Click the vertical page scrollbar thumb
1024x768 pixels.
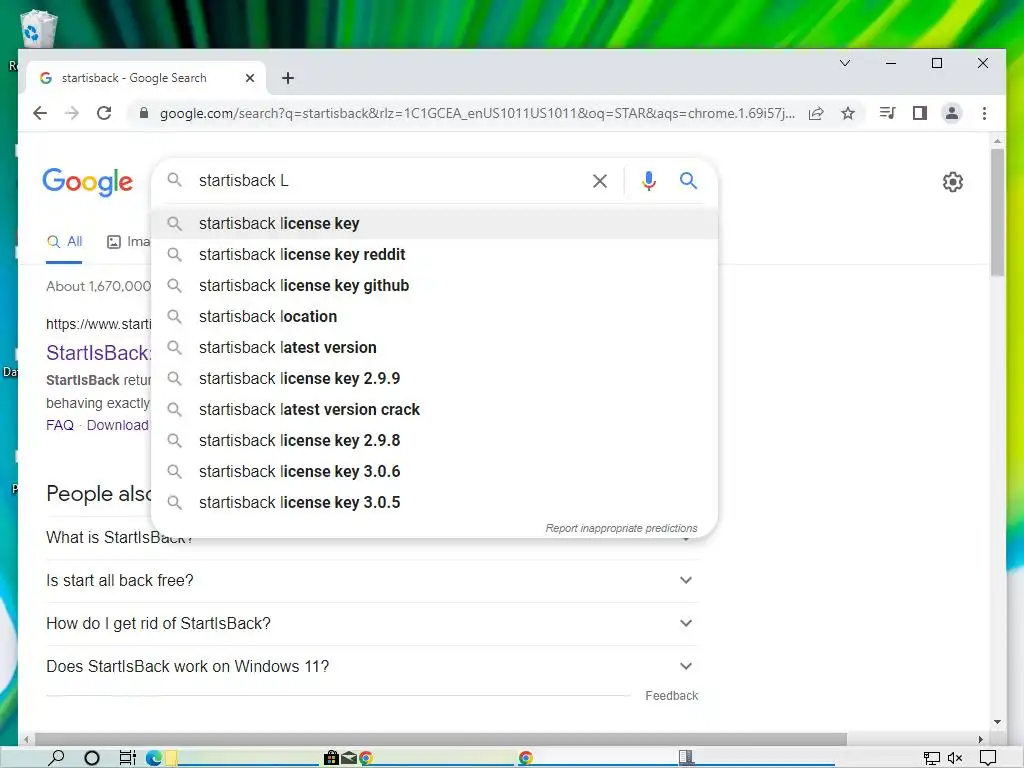[x=997, y=212]
